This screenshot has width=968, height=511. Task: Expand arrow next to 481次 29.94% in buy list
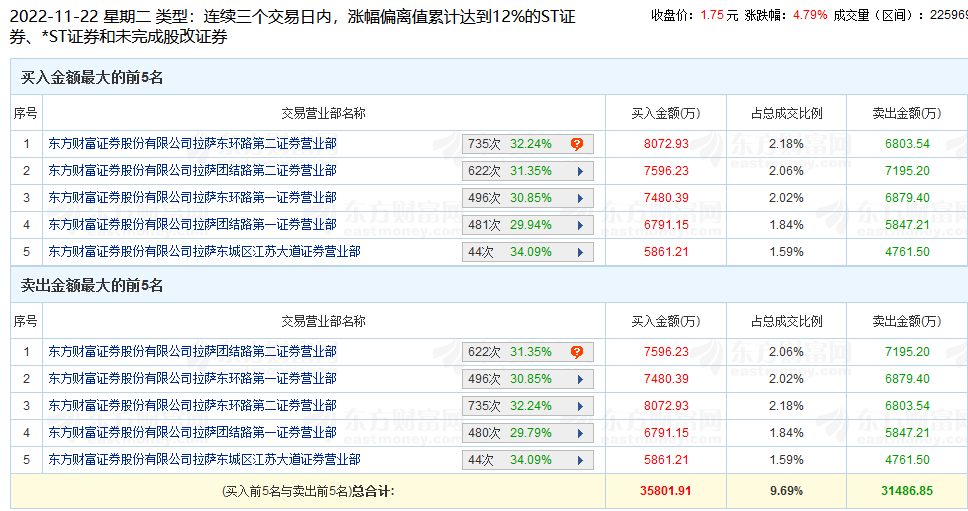tap(580, 226)
